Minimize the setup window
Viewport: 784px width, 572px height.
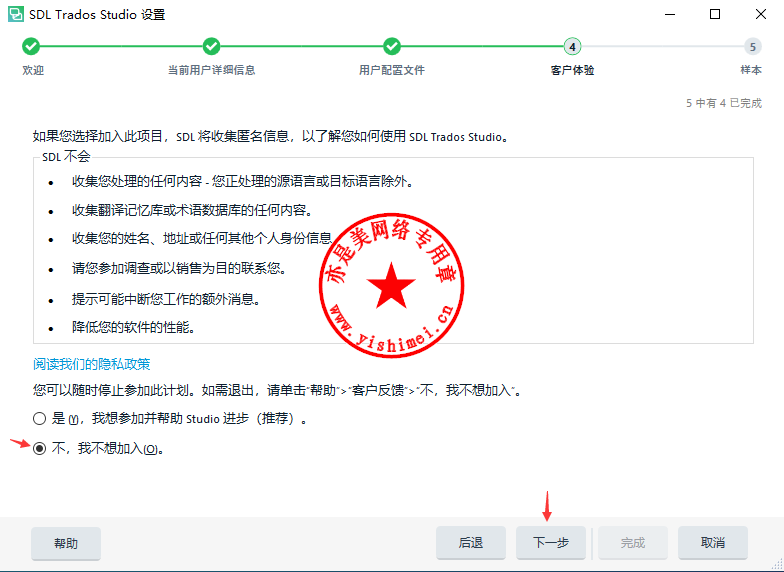click(x=670, y=14)
